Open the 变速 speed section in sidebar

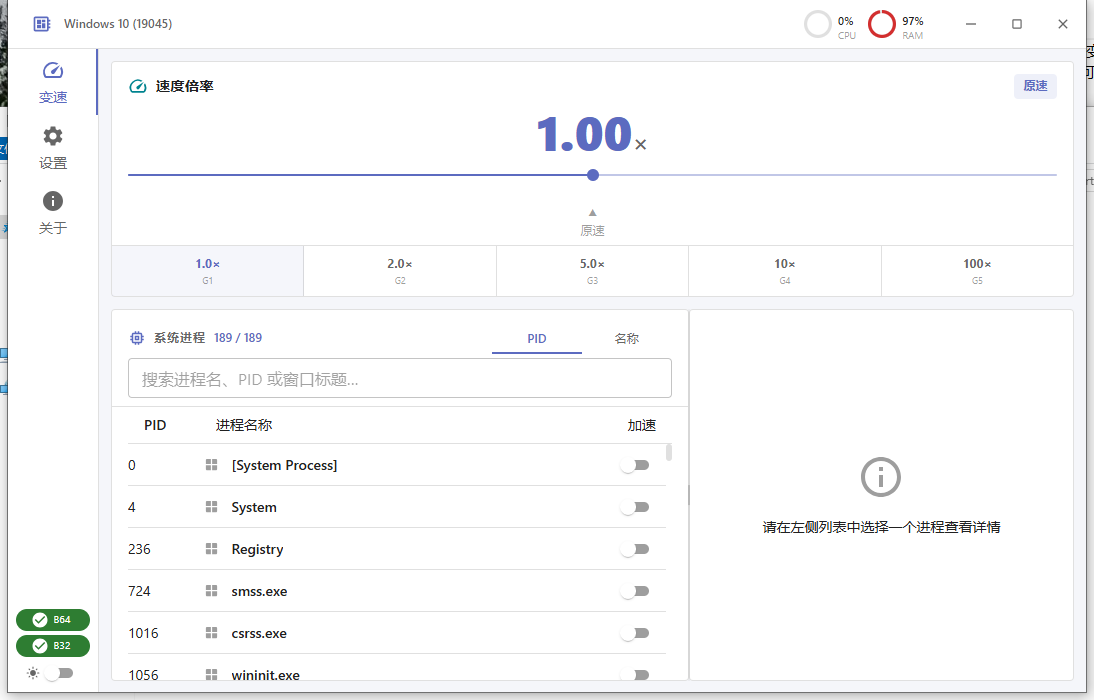point(53,82)
